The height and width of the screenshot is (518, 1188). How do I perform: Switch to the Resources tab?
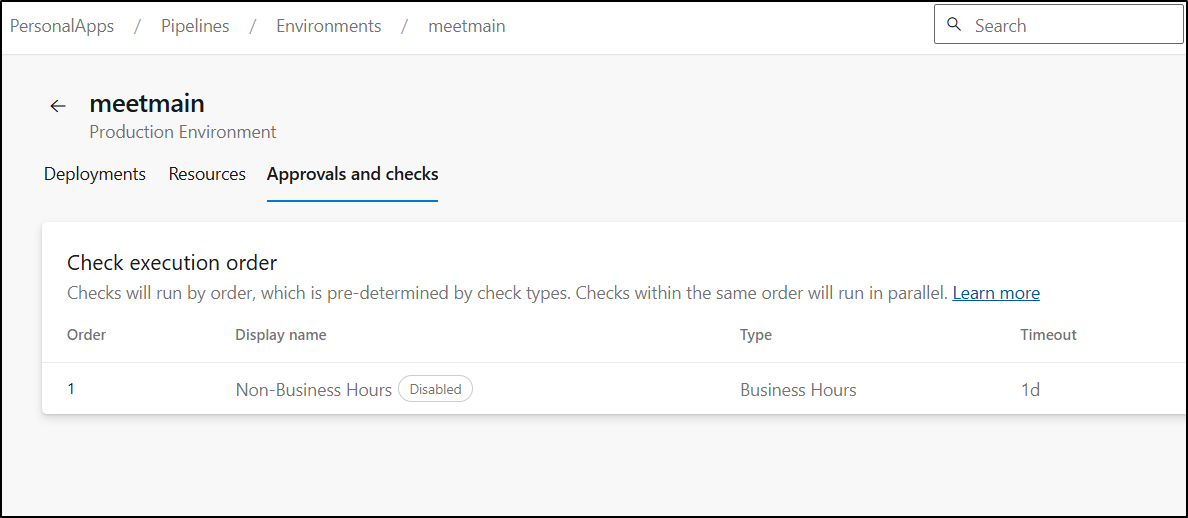tap(207, 174)
